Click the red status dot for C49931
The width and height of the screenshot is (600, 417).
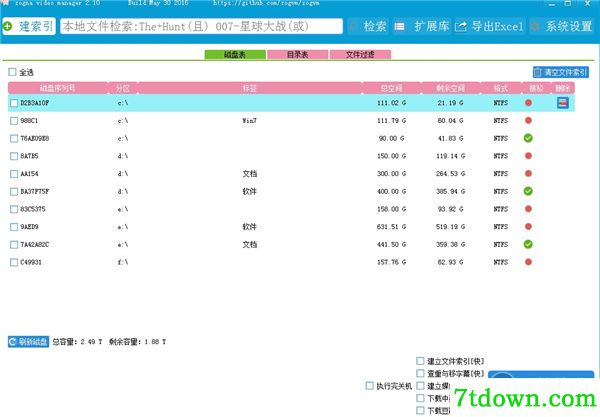point(528,262)
